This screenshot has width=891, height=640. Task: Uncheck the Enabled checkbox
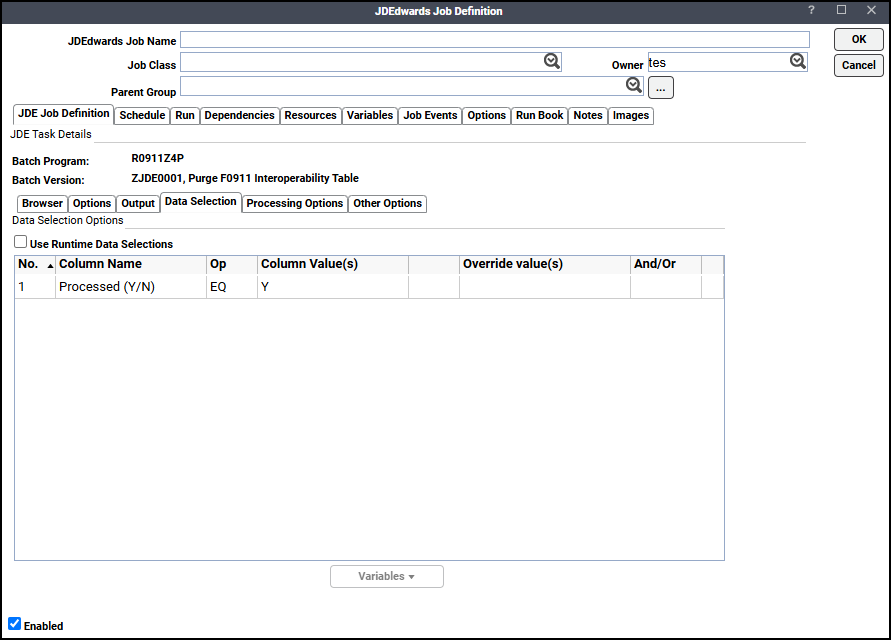tap(15, 624)
